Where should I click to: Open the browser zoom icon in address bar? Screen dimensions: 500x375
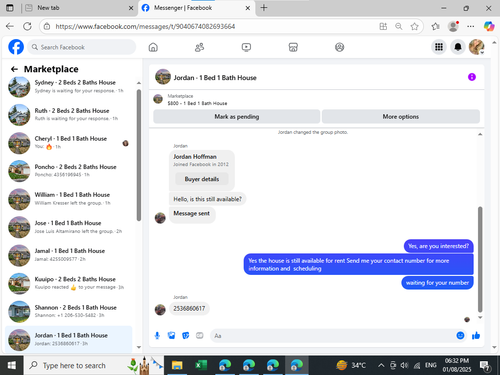(x=399, y=26)
